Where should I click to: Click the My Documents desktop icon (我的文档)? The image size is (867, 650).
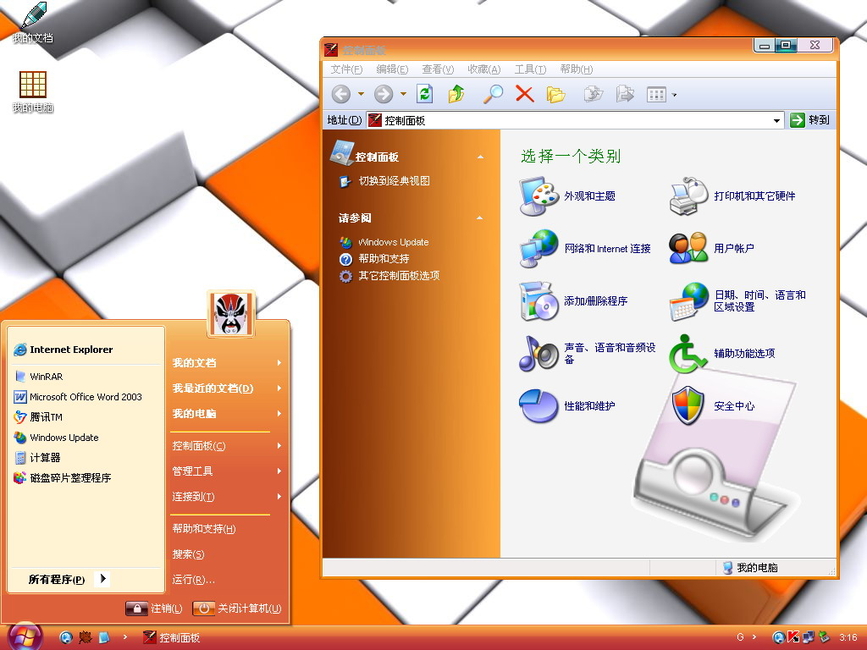coord(33,22)
